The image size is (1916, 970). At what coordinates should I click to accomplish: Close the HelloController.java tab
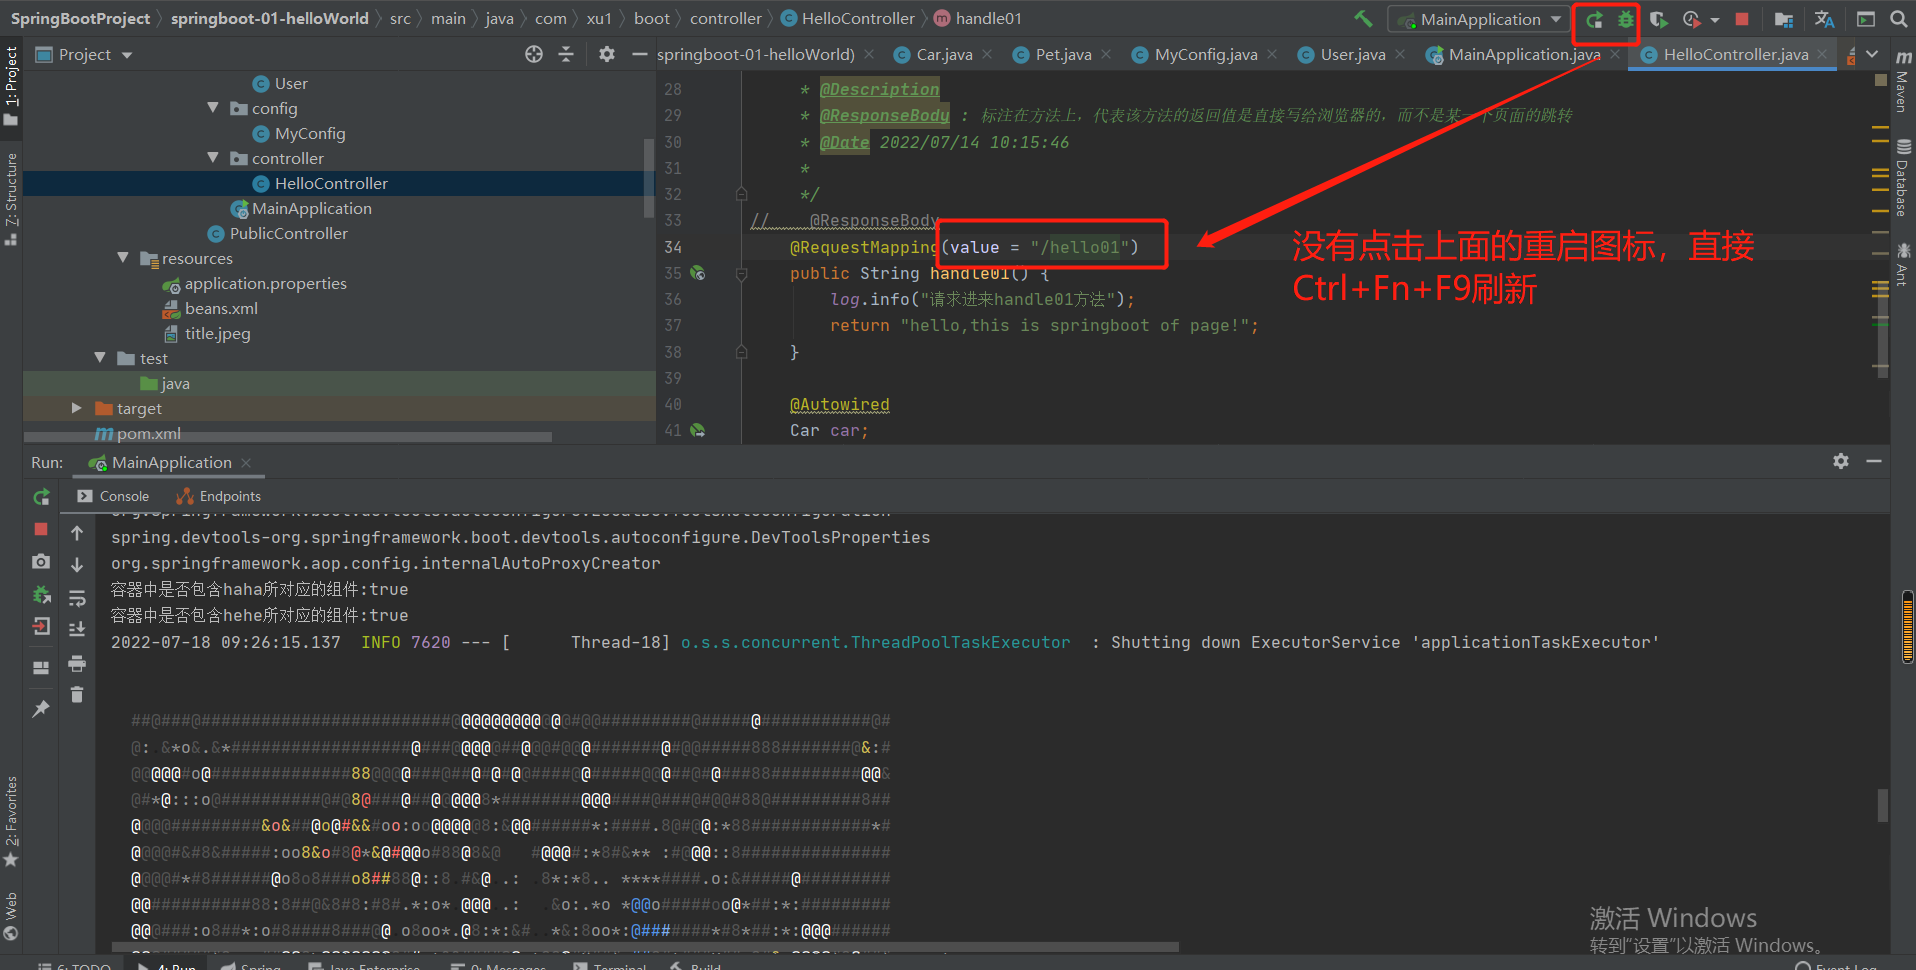pos(1822,54)
